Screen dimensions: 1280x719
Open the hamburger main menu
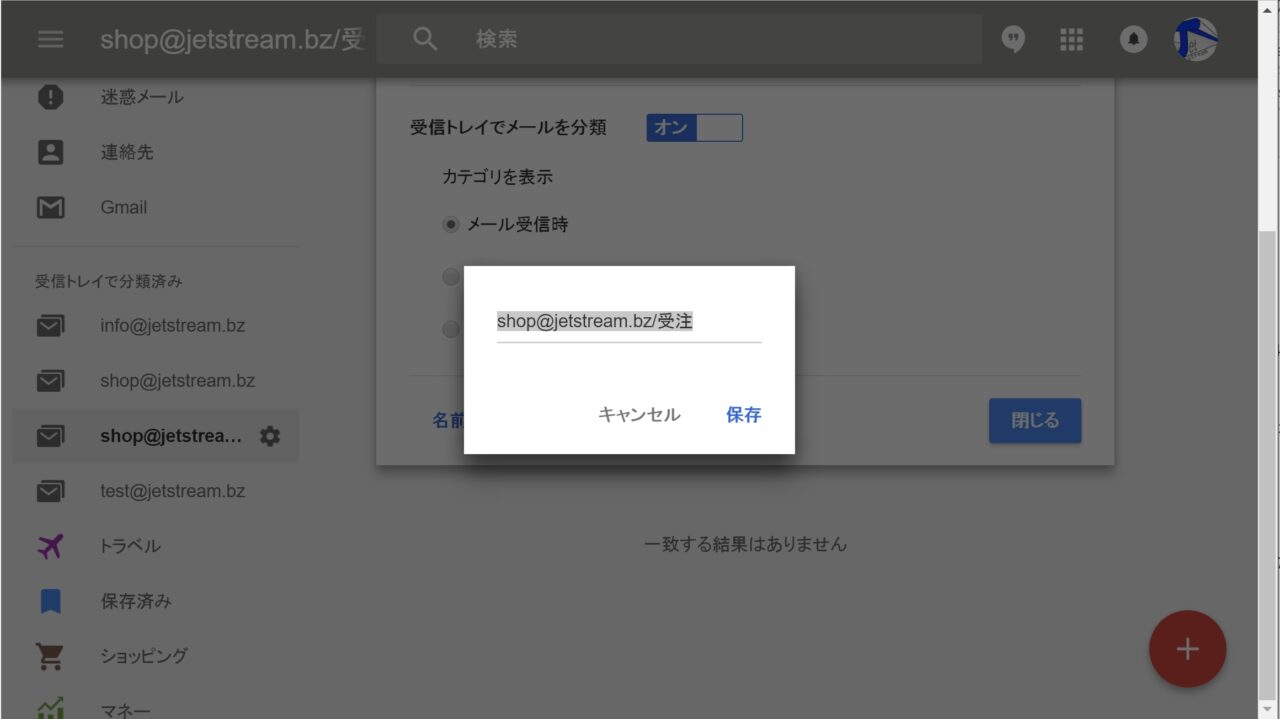[x=50, y=39]
